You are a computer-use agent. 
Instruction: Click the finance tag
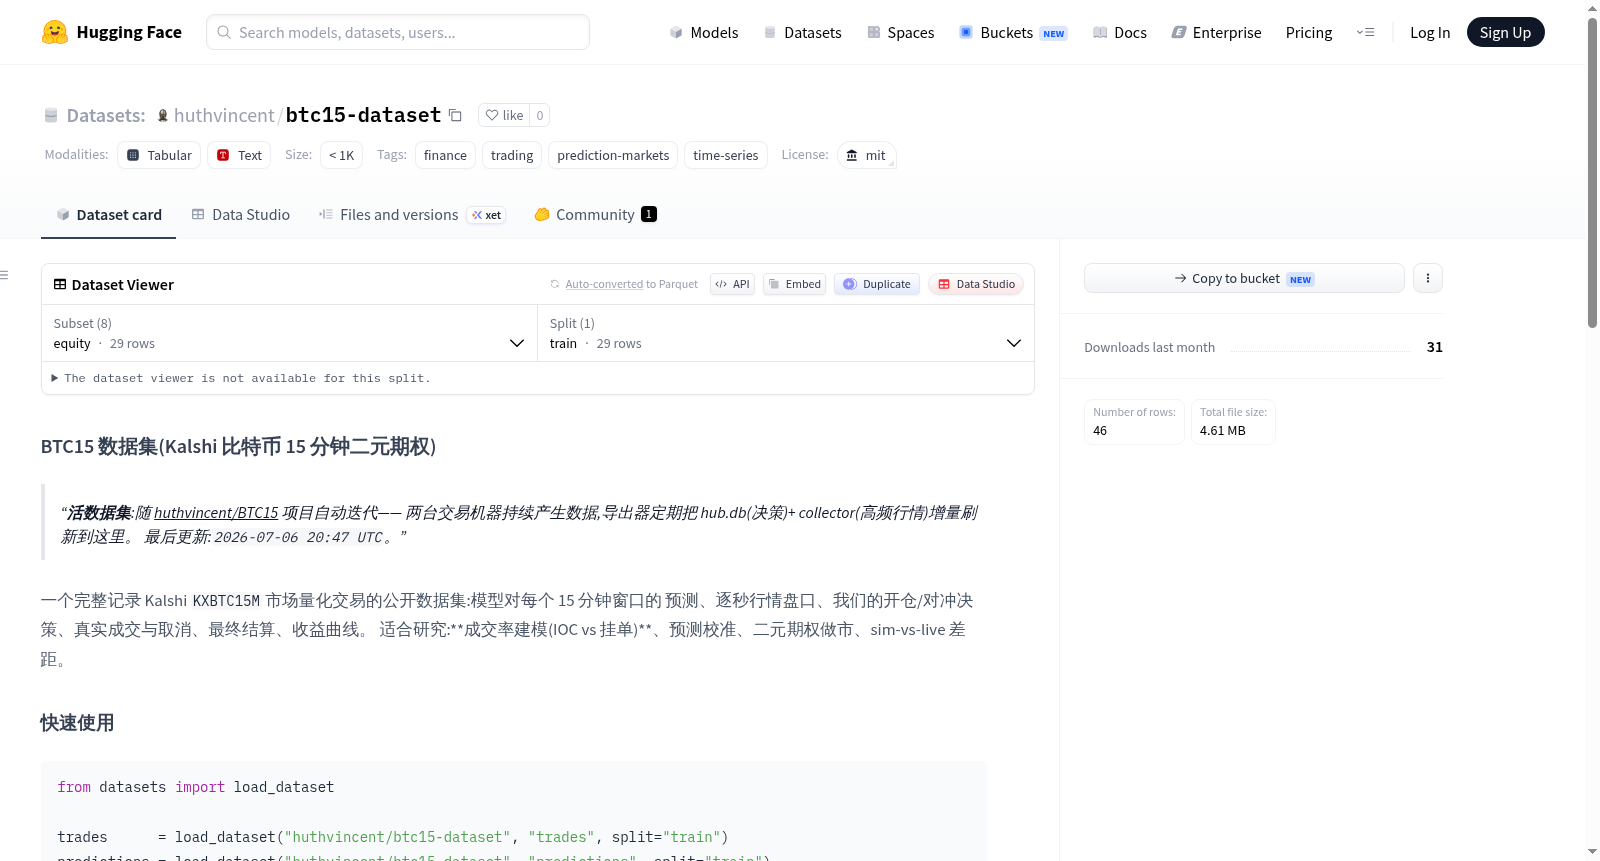coord(445,155)
